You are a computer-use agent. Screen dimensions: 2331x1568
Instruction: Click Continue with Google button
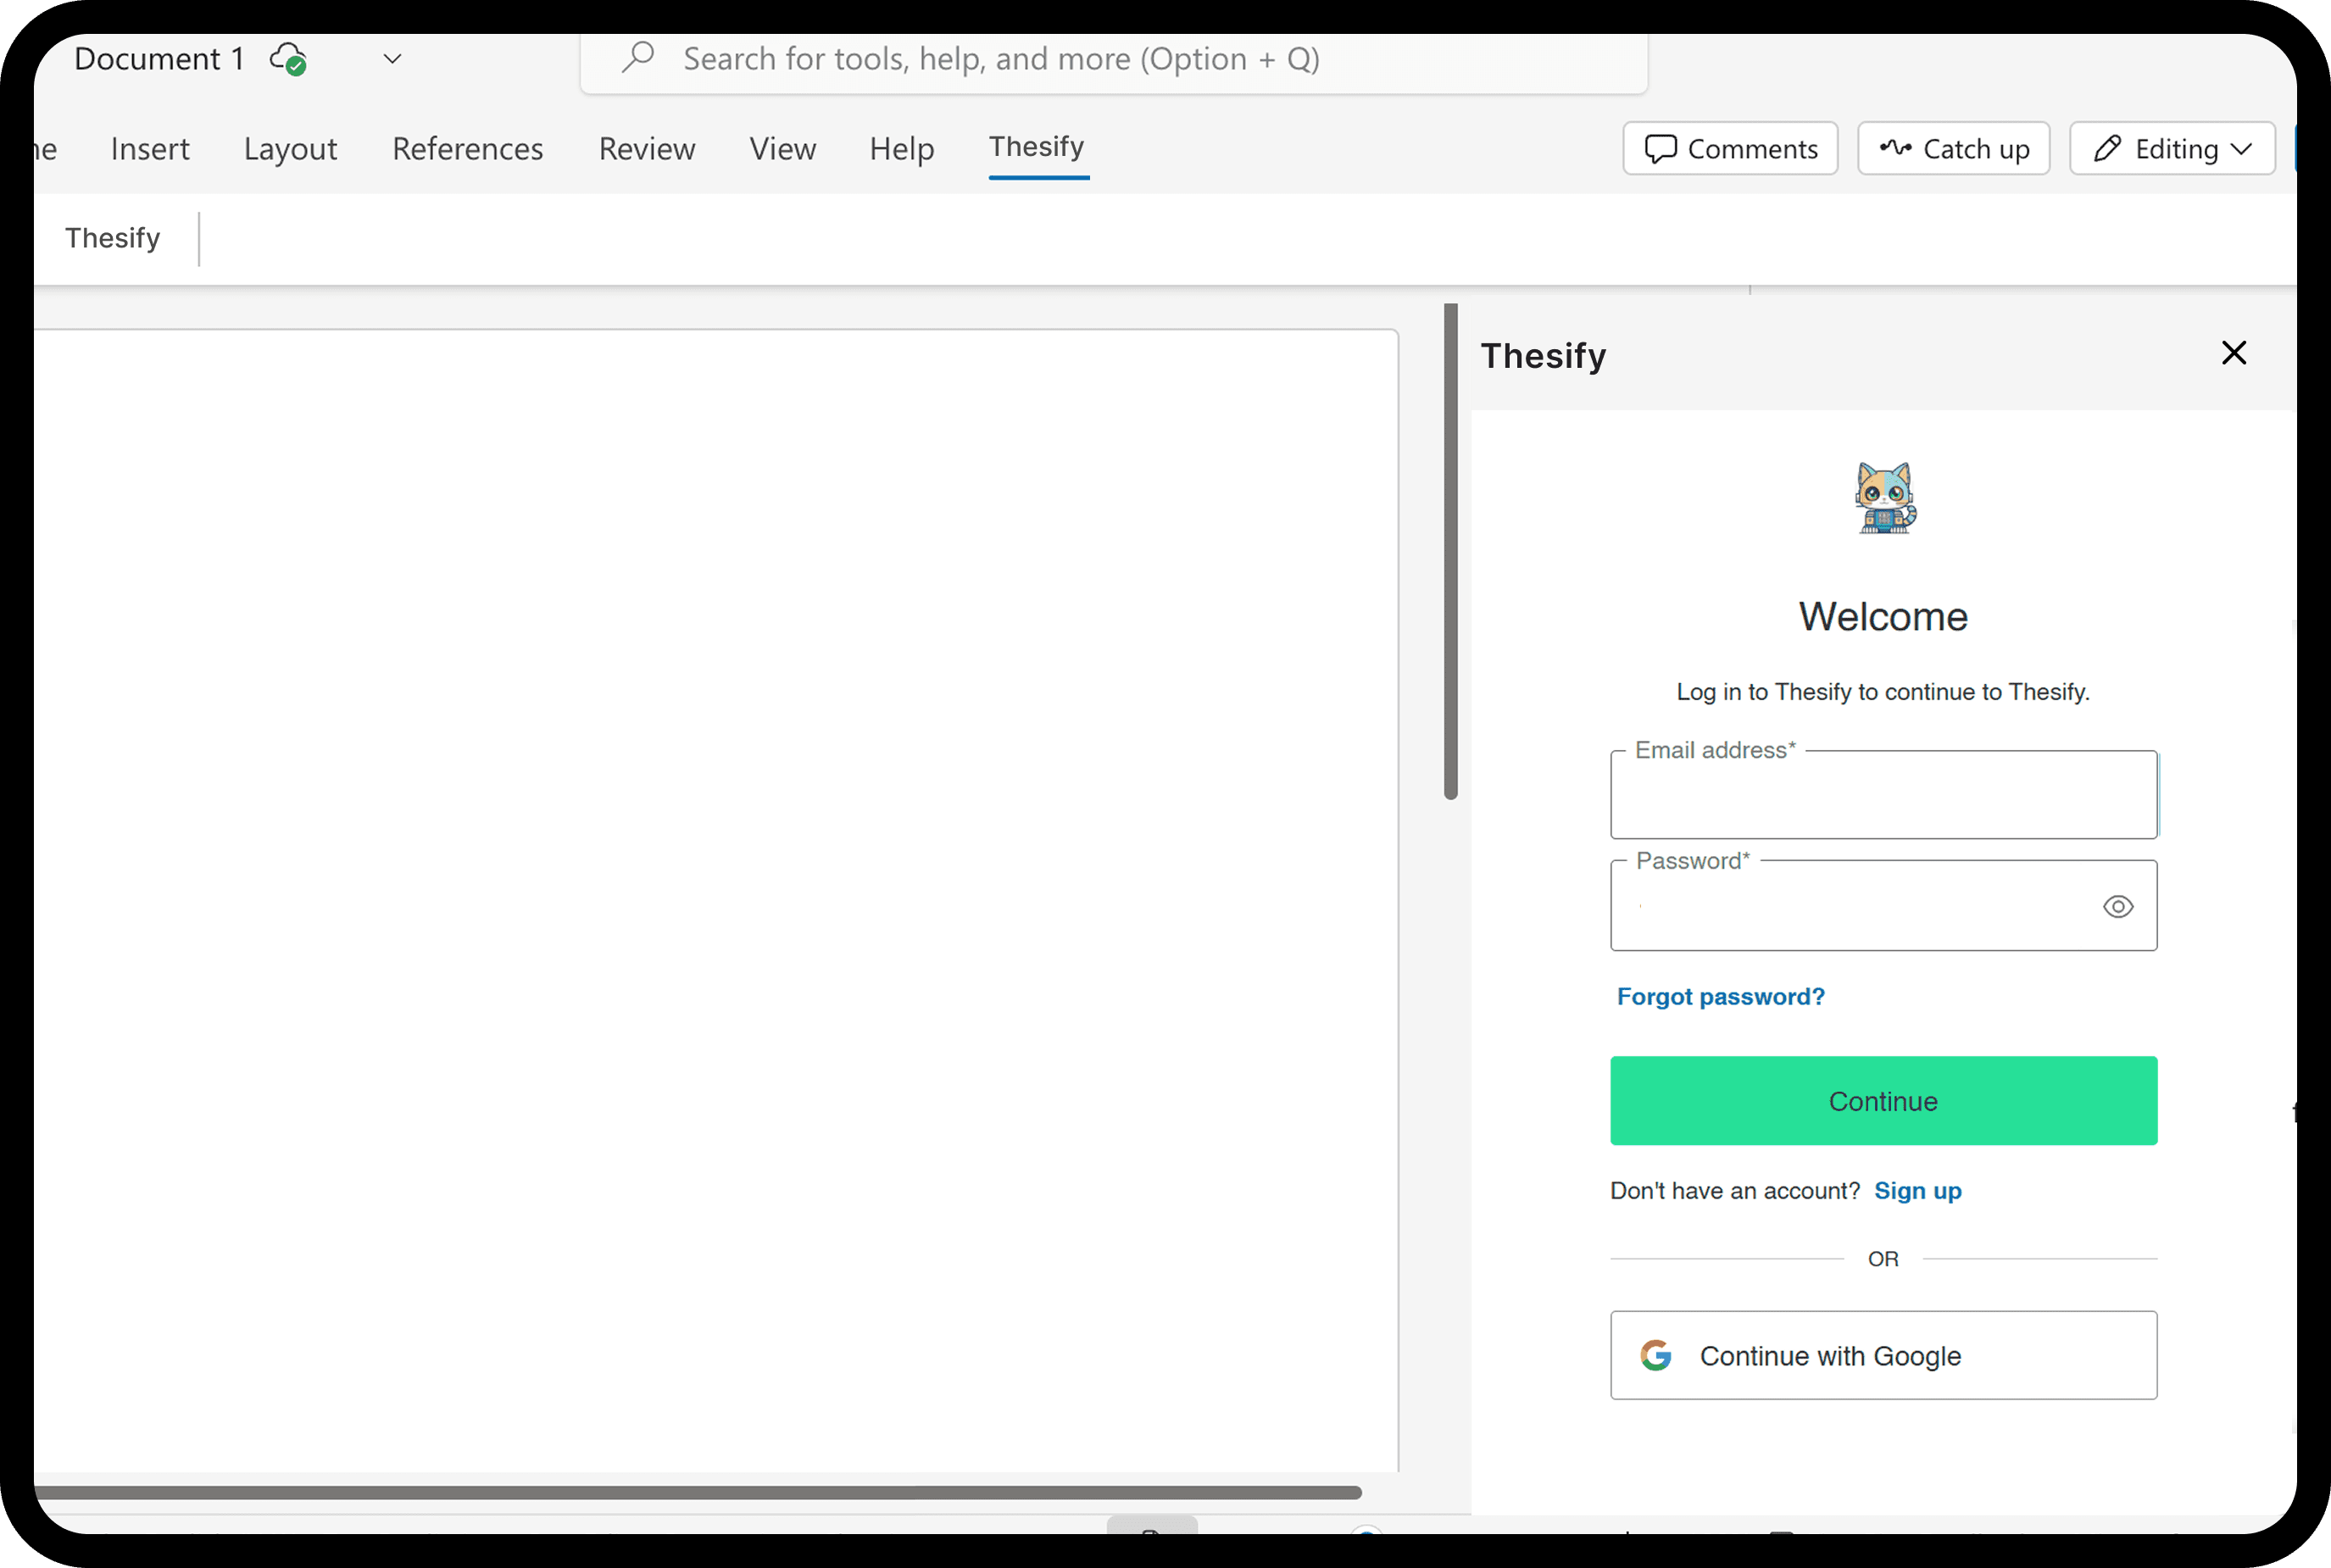click(x=1883, y=1355)
